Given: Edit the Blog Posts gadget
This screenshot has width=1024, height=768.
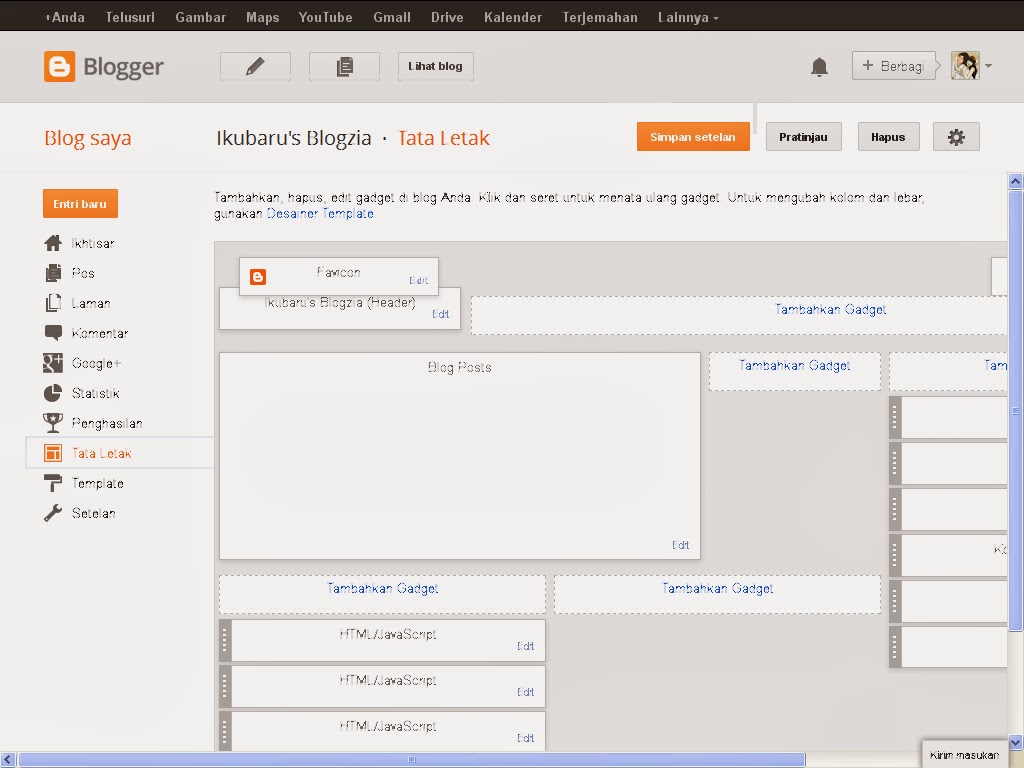Looking at the screenshot, I should (680, 545).
